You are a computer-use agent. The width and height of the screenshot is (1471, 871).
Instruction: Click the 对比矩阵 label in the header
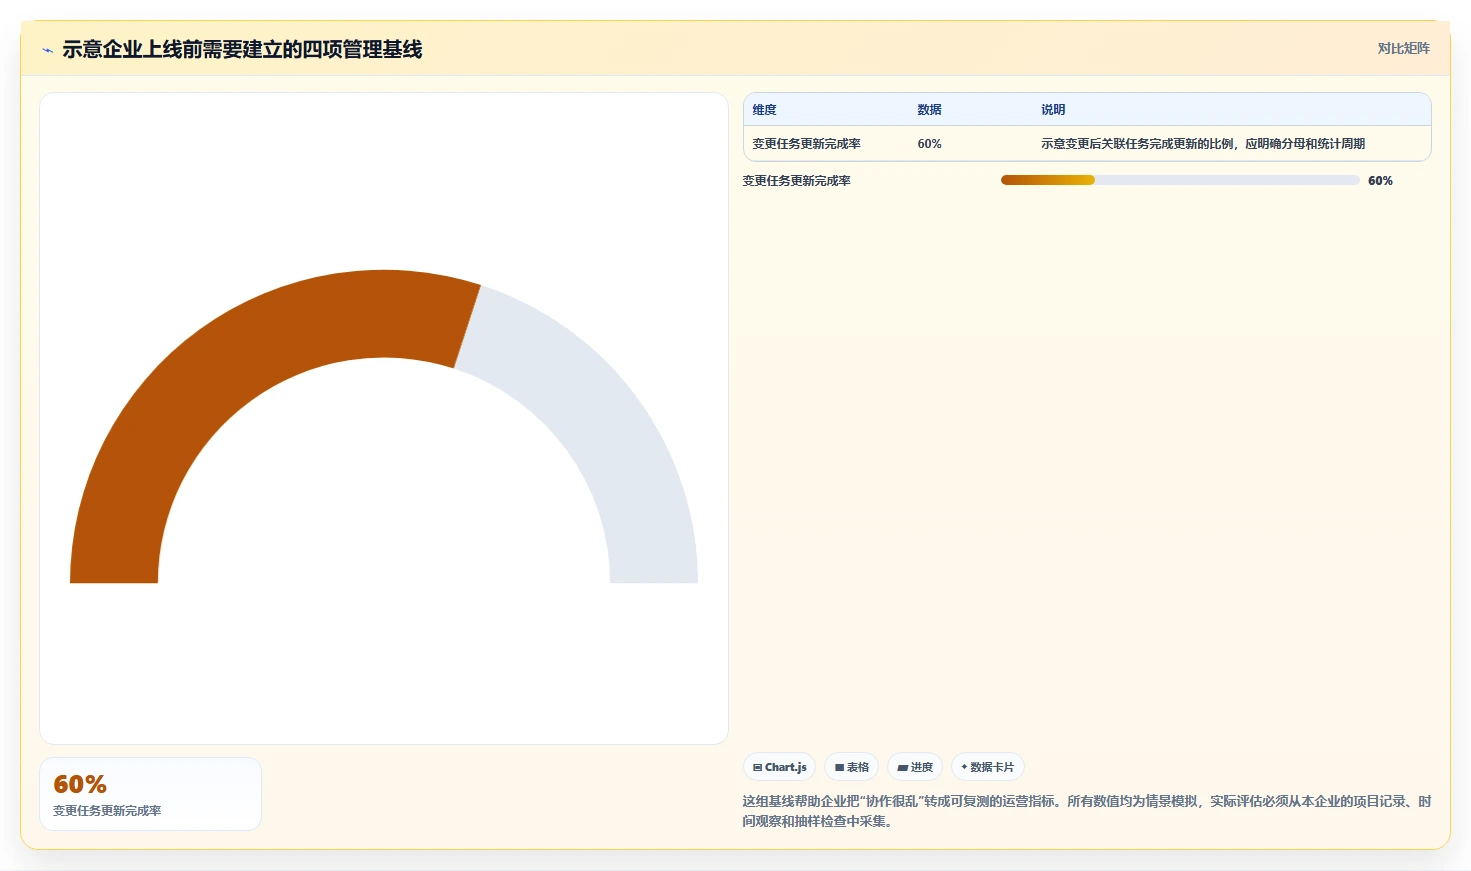click(x=1403, y=48)
